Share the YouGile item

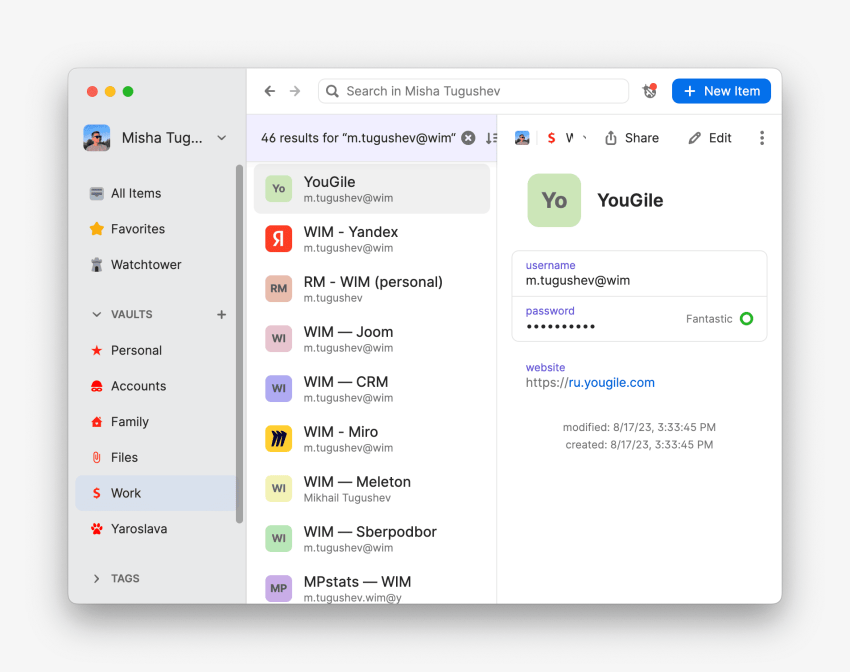point(632,138)
